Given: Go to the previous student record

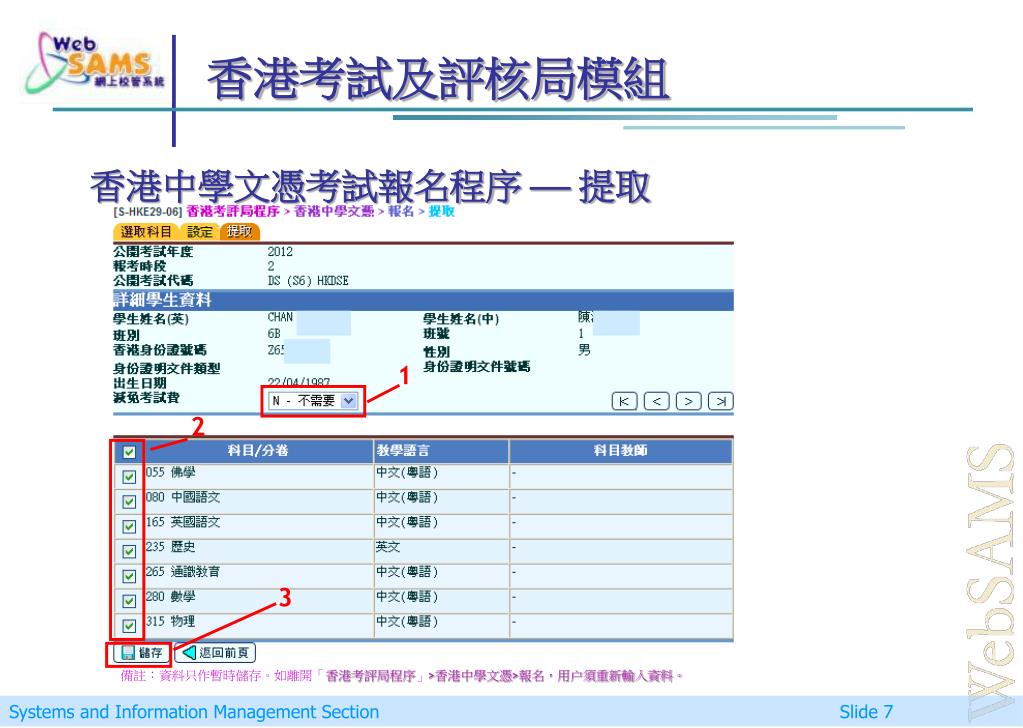Looking at the screenshot, I should 656,401.
